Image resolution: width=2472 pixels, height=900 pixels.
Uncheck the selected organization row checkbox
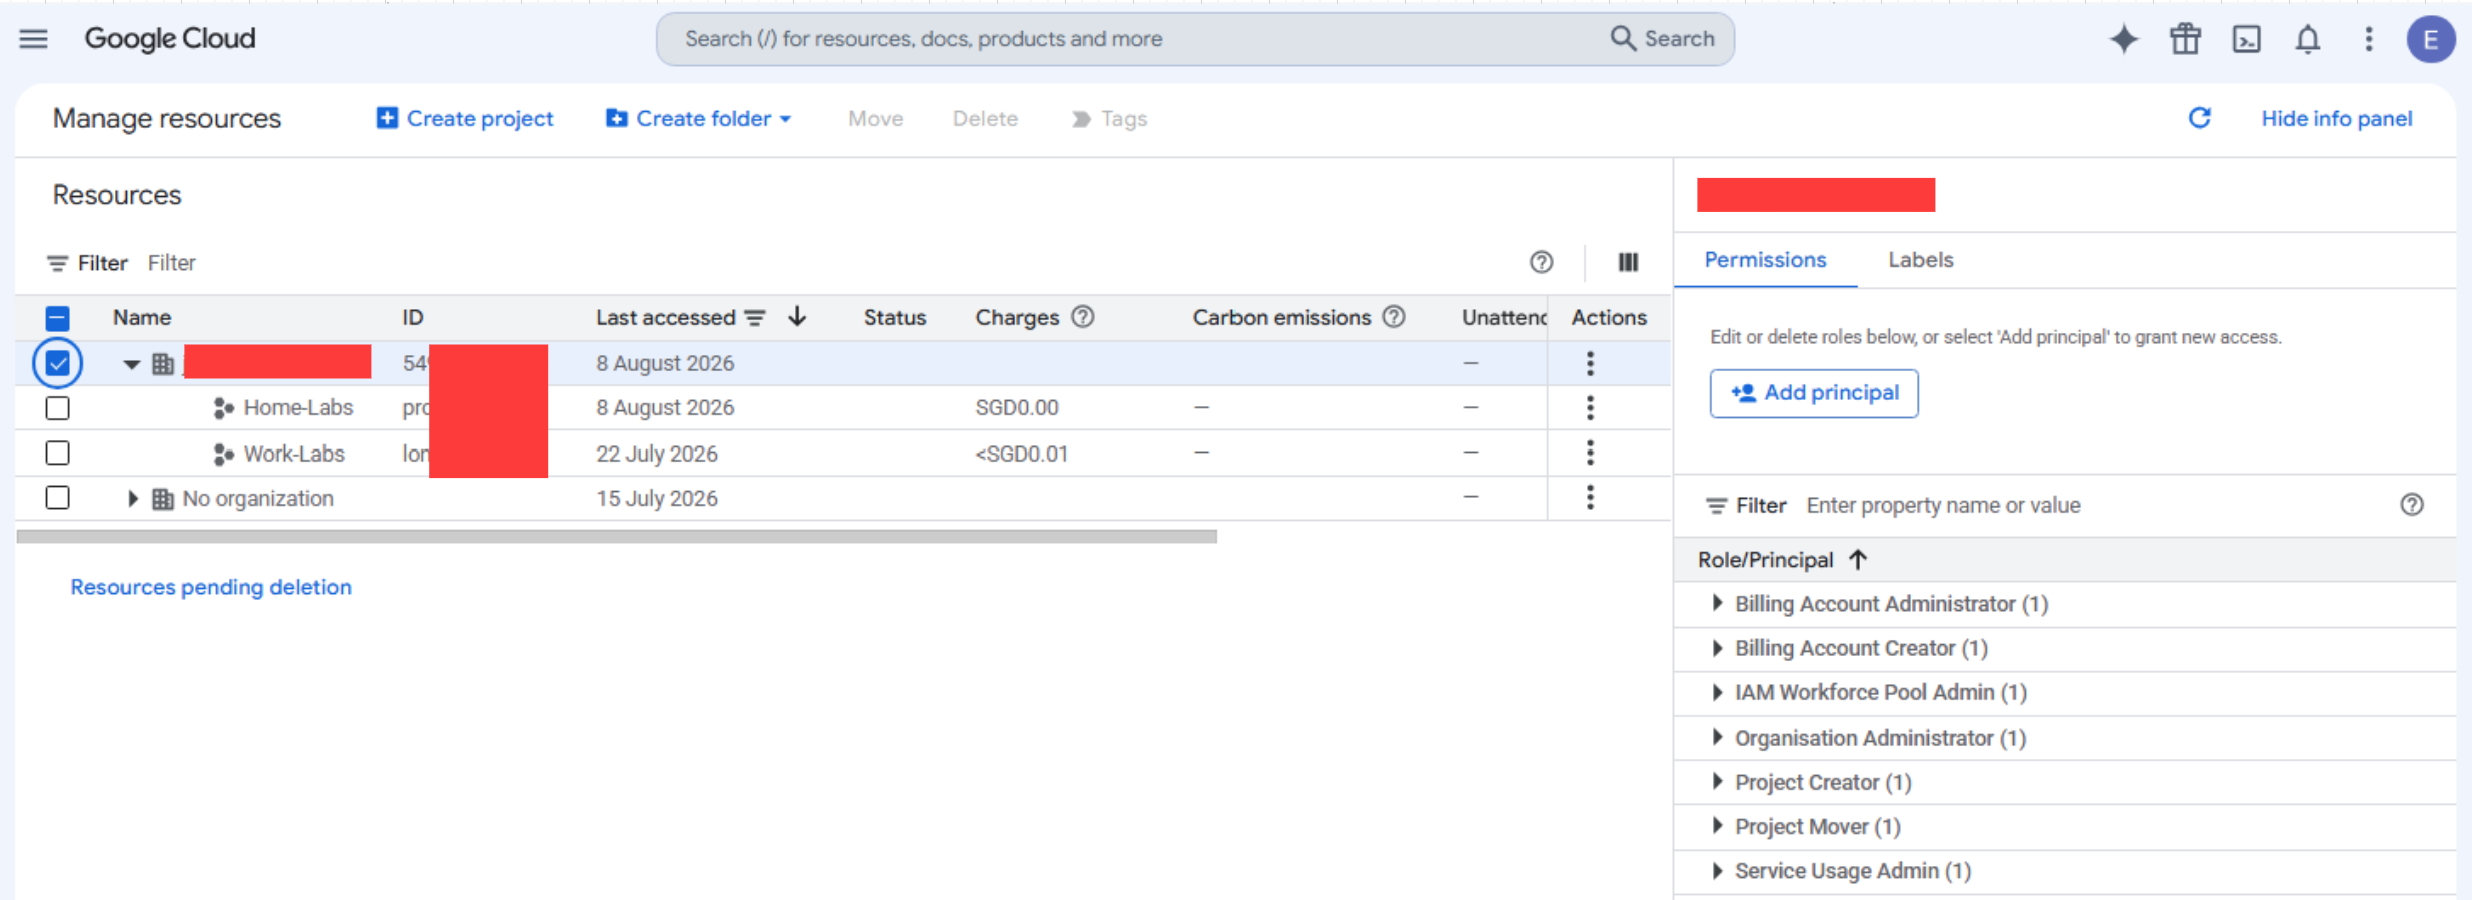click(58, 363)
